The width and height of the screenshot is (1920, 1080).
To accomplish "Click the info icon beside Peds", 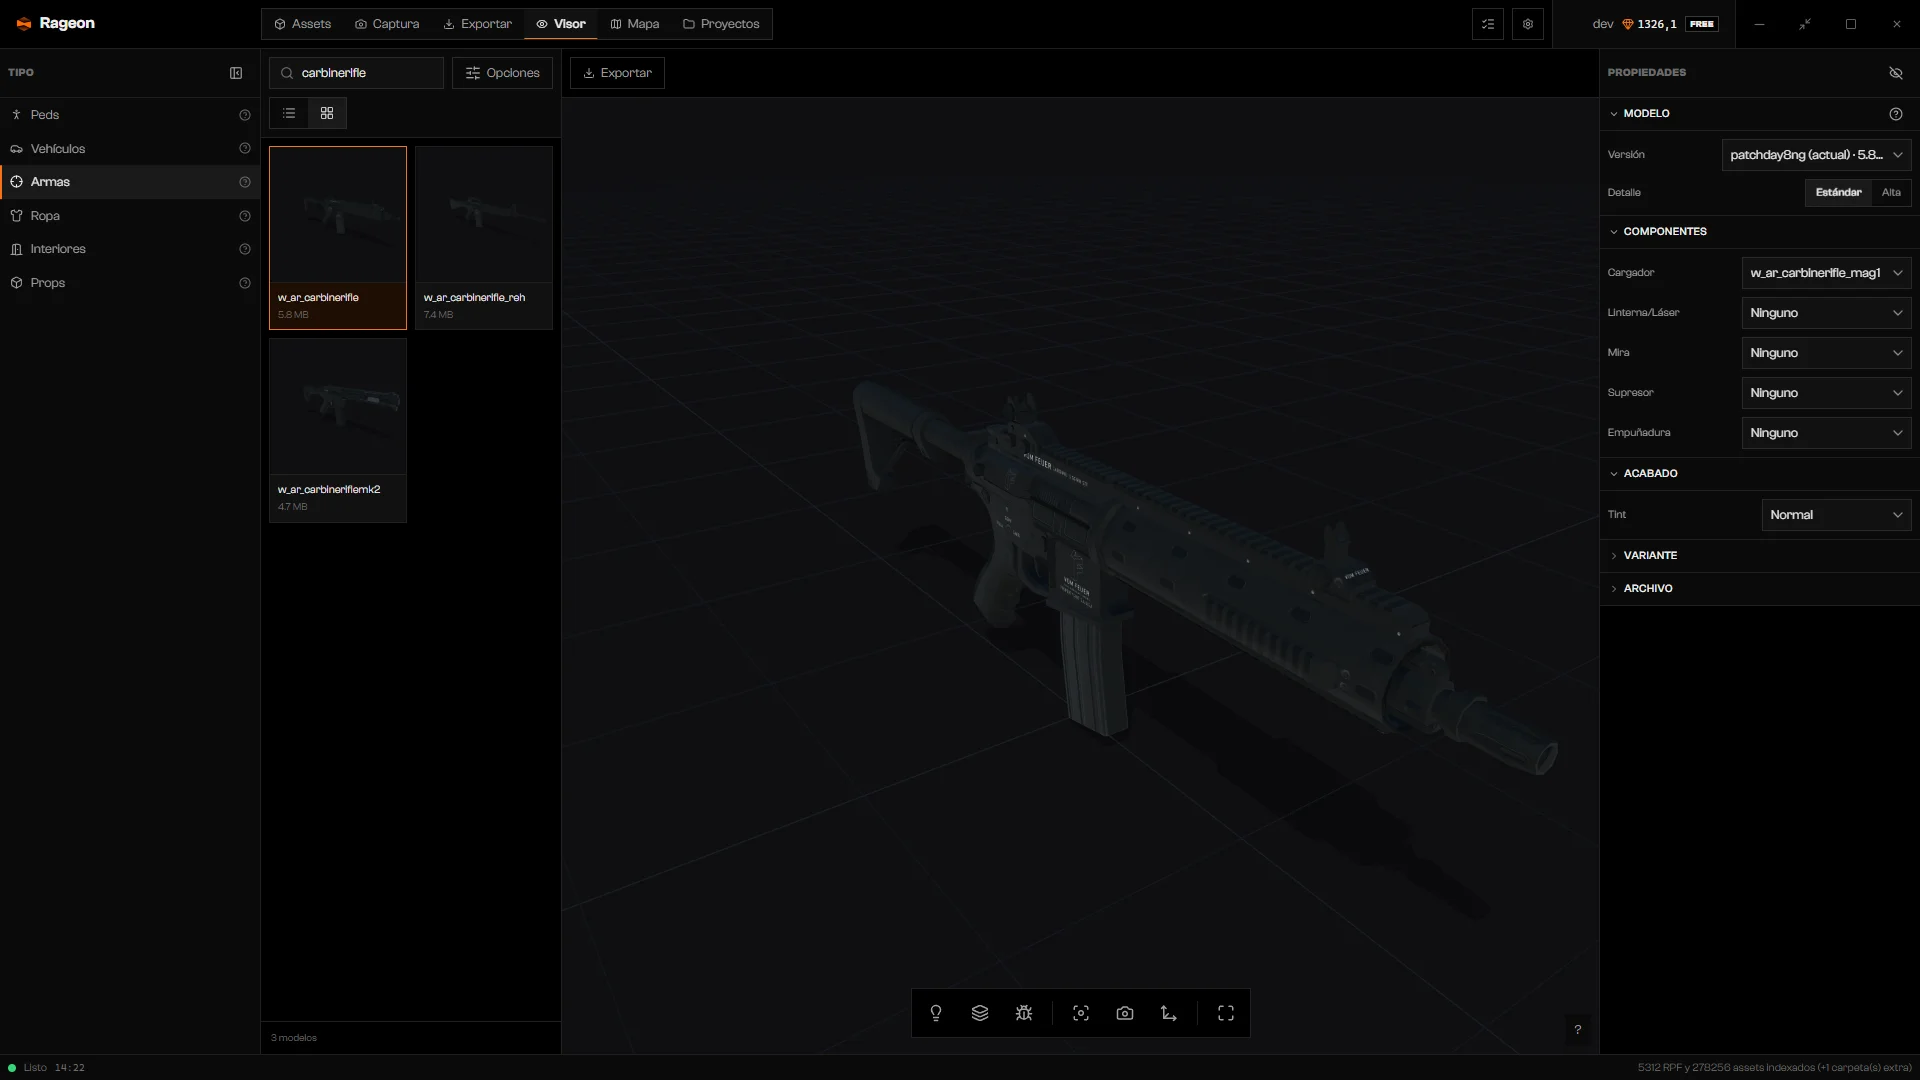I will point(245,115).
